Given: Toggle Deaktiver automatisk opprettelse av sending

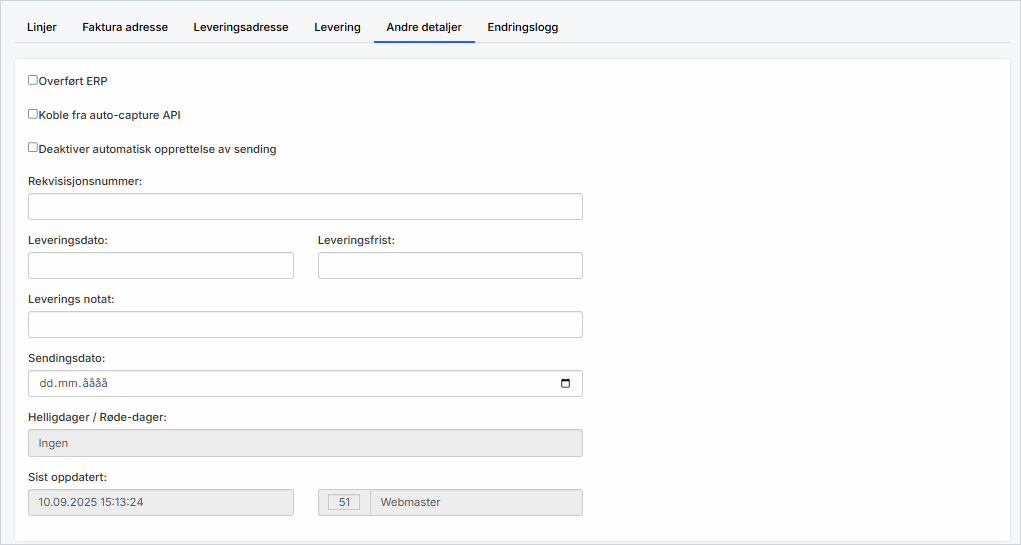Looking at the screenshot, I should pos(33,148).
